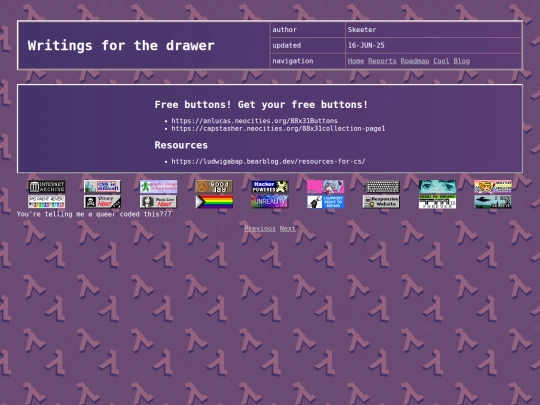
Task: Click the Half-Life lambda Good badge
Action: tap(214, 187)
